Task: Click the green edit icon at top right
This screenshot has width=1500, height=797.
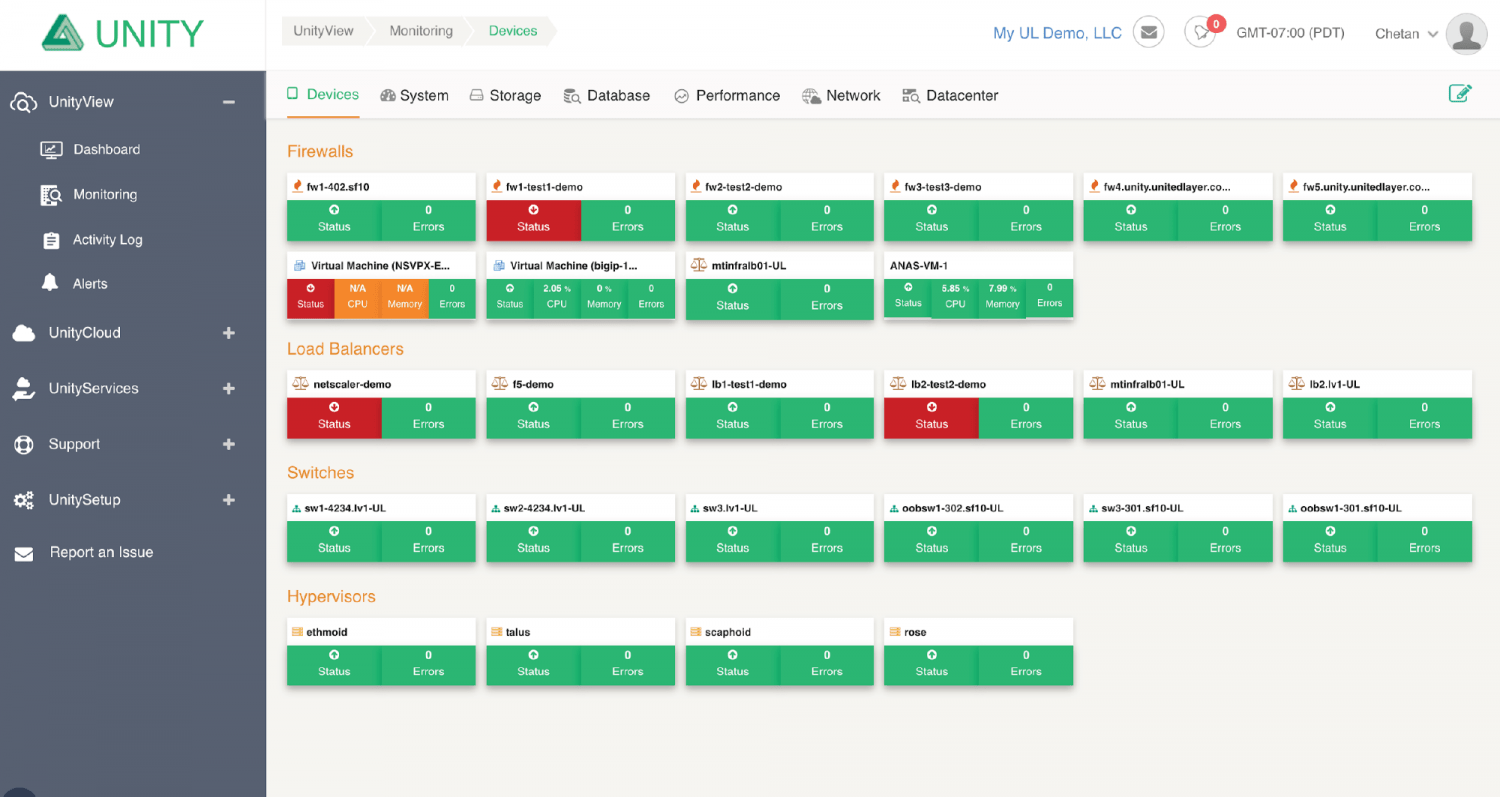Action: click(x=1460, y=93)
